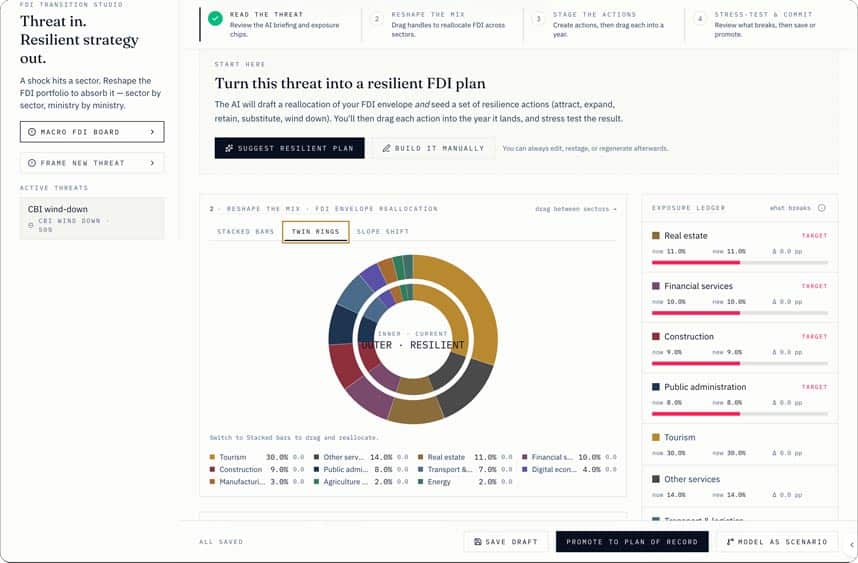Expand Macro FDI Board with its chevron
The height and width of the screenshot is (563, 858).
pyautogui.click(x=152, y=132)
